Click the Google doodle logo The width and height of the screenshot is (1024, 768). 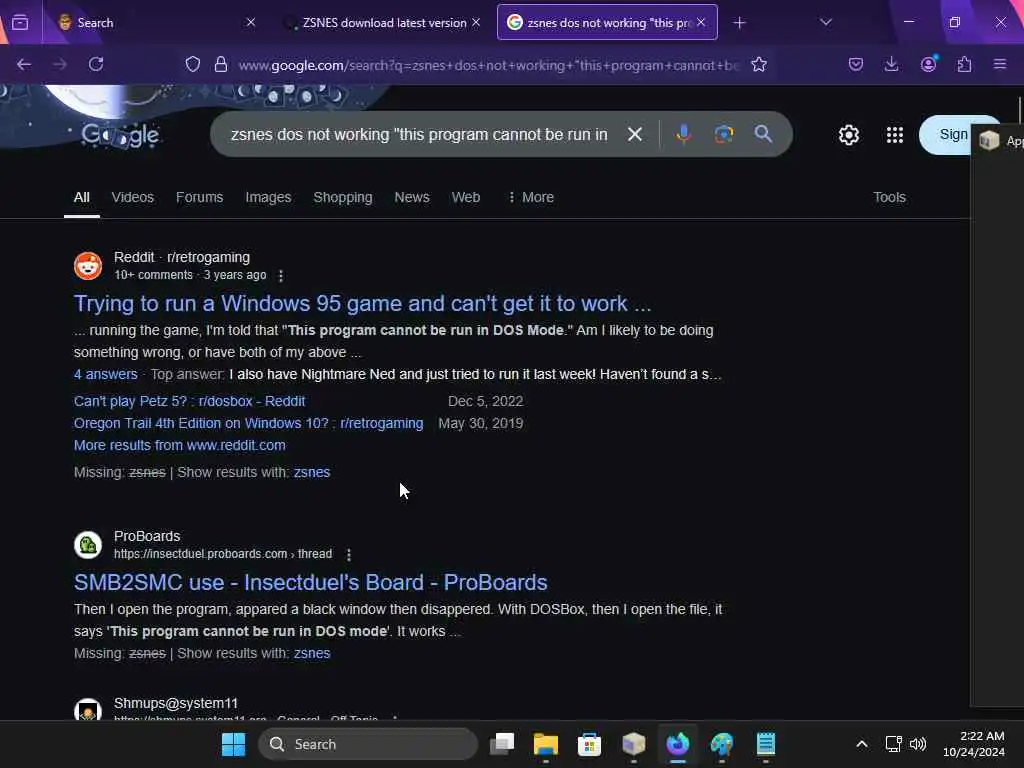(120, 135)
